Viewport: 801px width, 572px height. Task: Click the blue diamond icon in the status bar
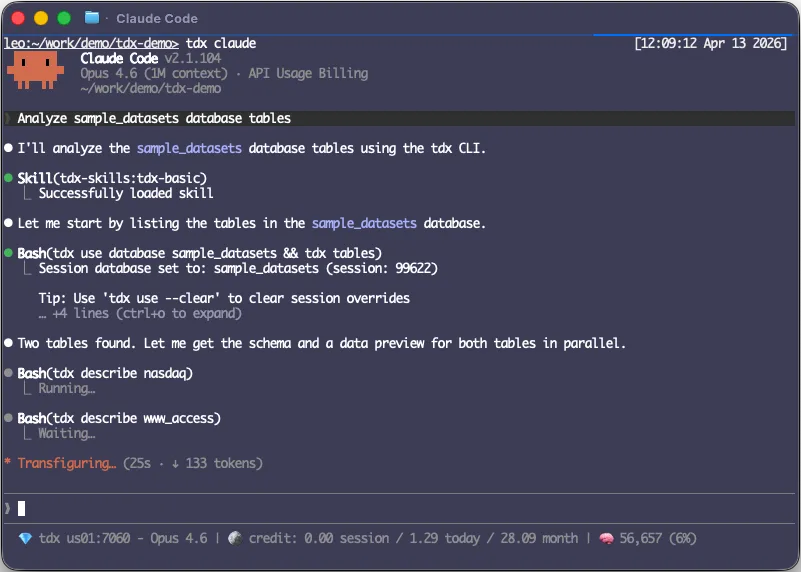point(25,538)
